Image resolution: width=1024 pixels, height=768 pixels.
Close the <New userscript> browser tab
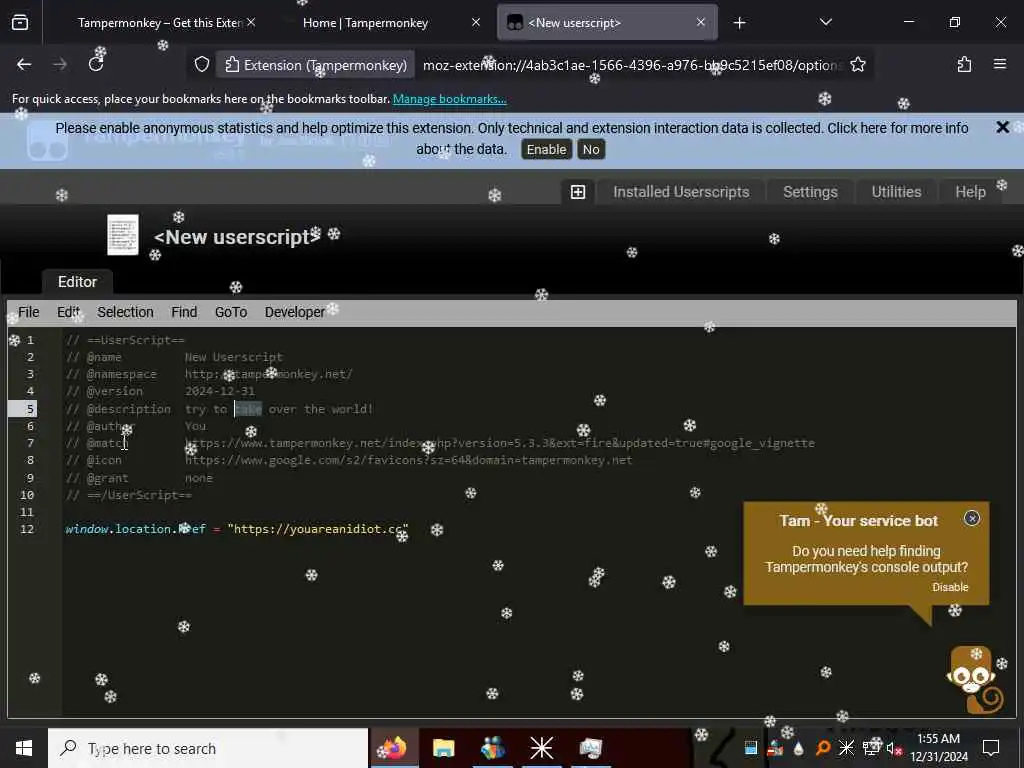click(x=701, y=22)
